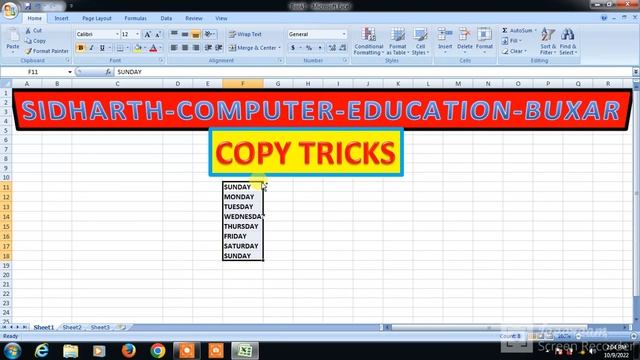
Task: Switch to the Review tab
Action: pyautogui.click(x=193, y=18)
